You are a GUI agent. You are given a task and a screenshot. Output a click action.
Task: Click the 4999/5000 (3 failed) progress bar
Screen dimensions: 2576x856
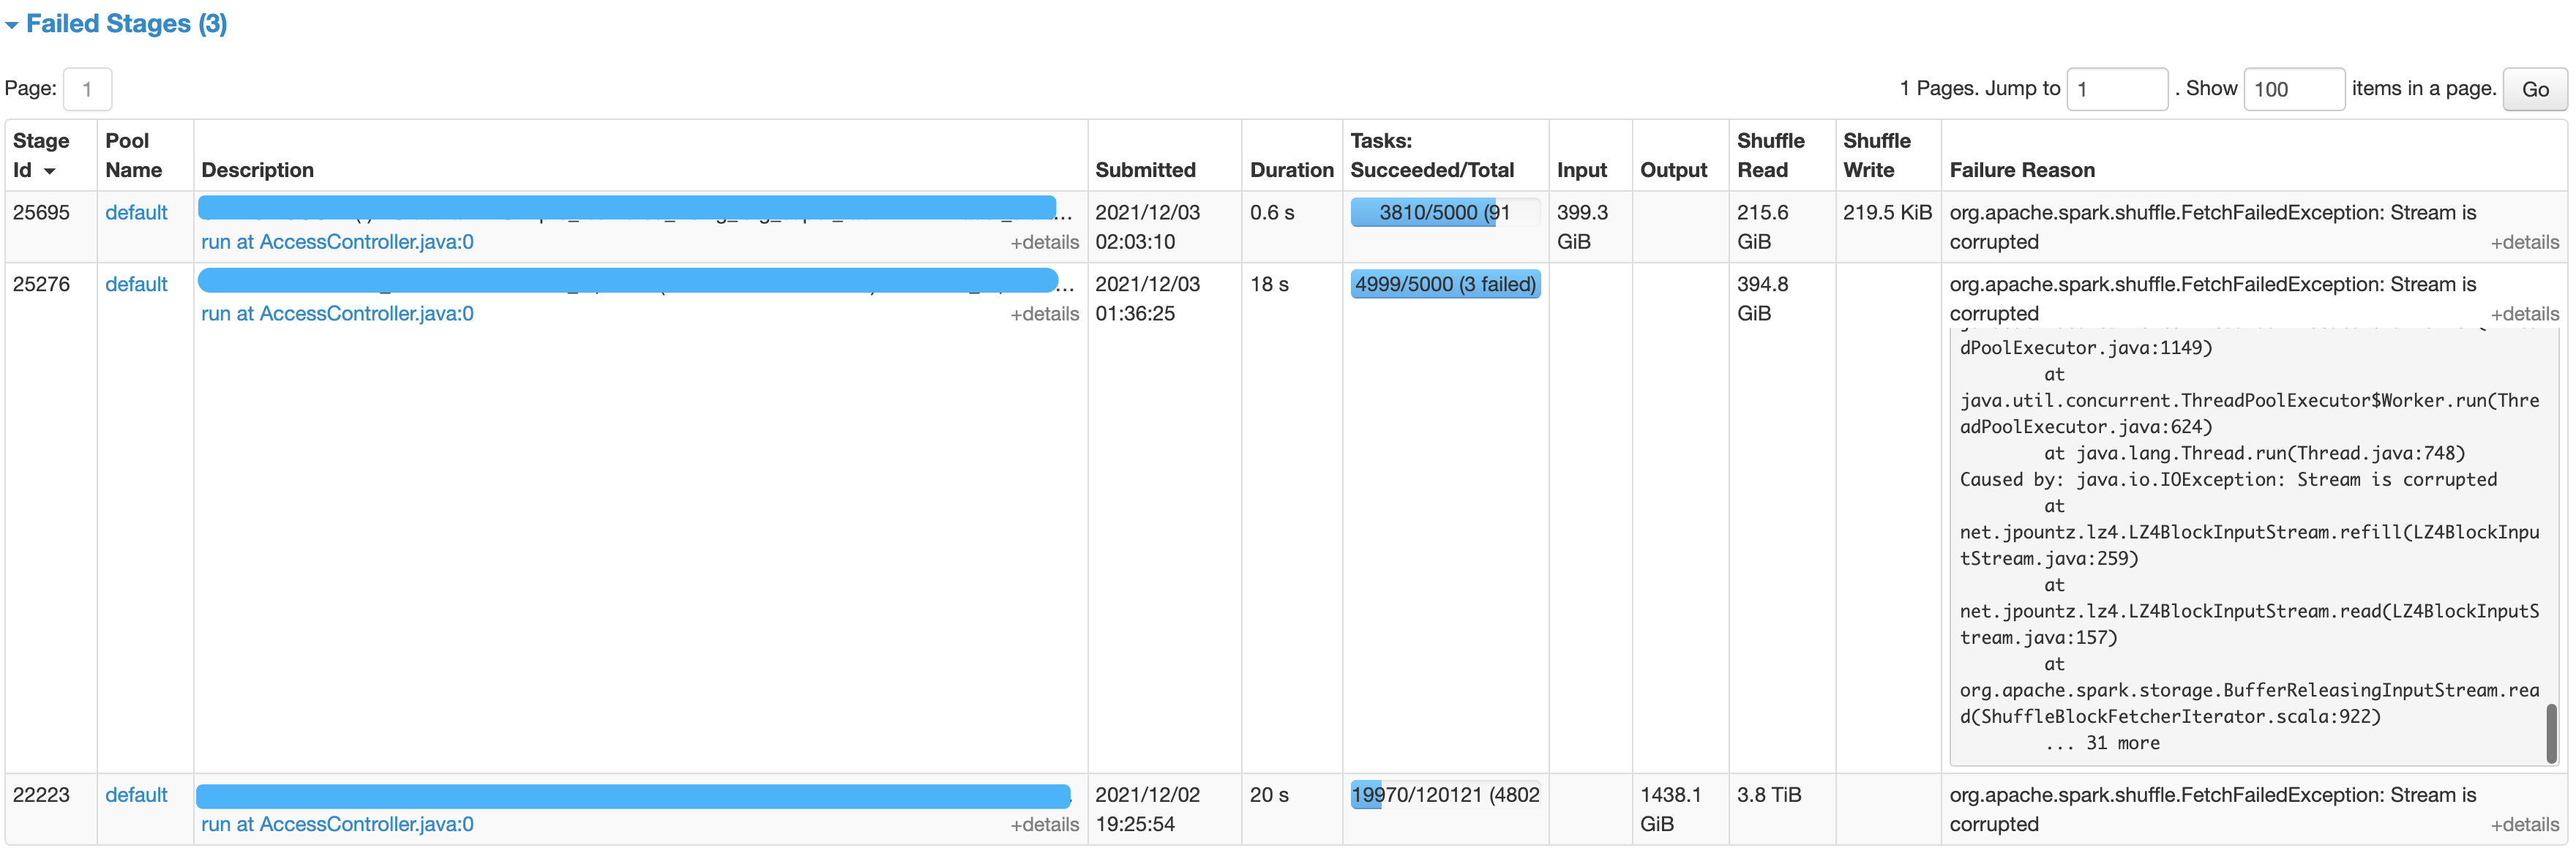pyautogui.click(x=1445, y=284)
